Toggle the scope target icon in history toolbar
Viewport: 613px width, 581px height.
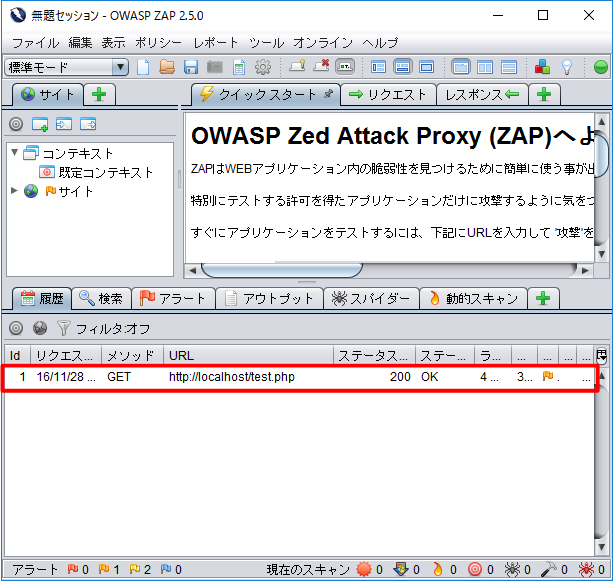click(x=16, y=328)
